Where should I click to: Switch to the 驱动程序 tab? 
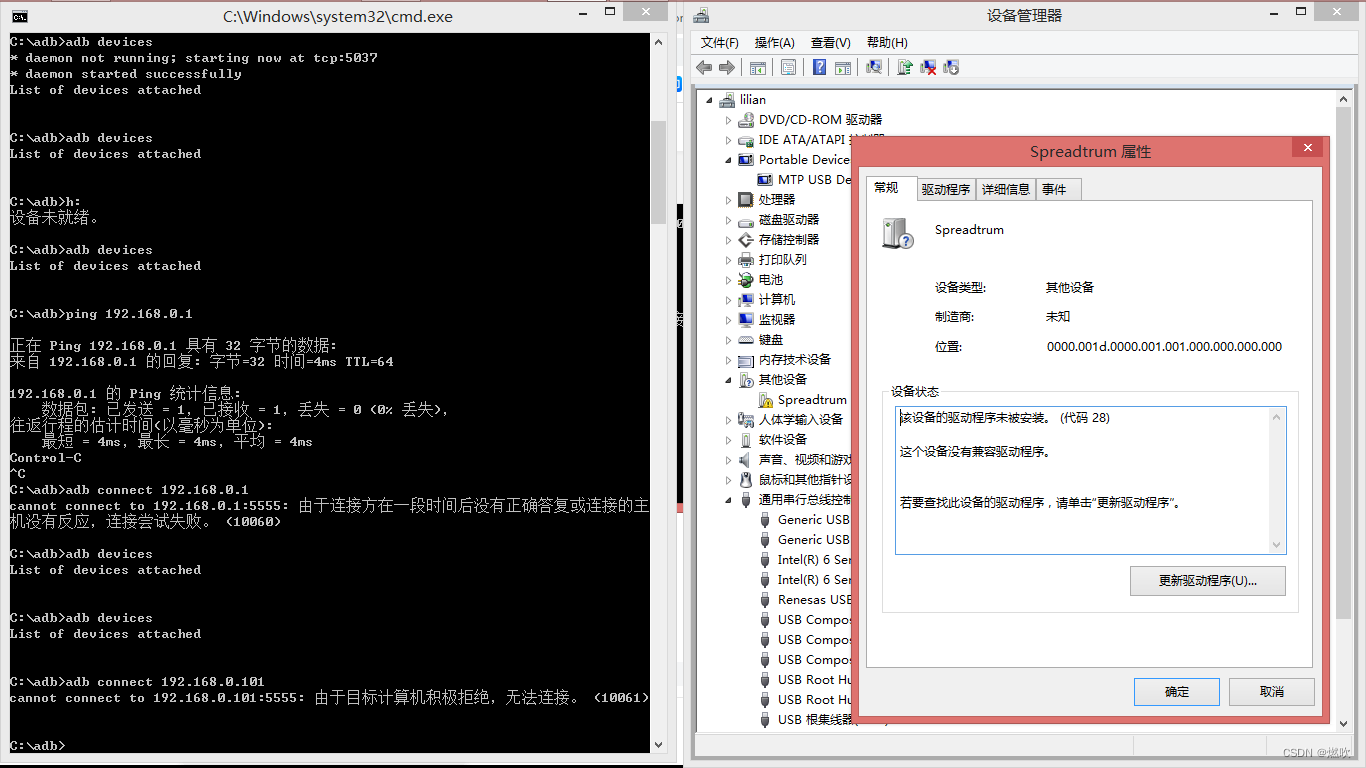pyautogui.click(x=946, y=190)
